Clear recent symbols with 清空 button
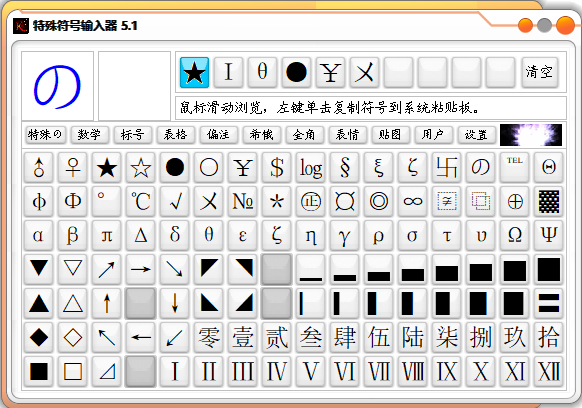The height and width of the screenshot is (408, 582). coord(540,72)
